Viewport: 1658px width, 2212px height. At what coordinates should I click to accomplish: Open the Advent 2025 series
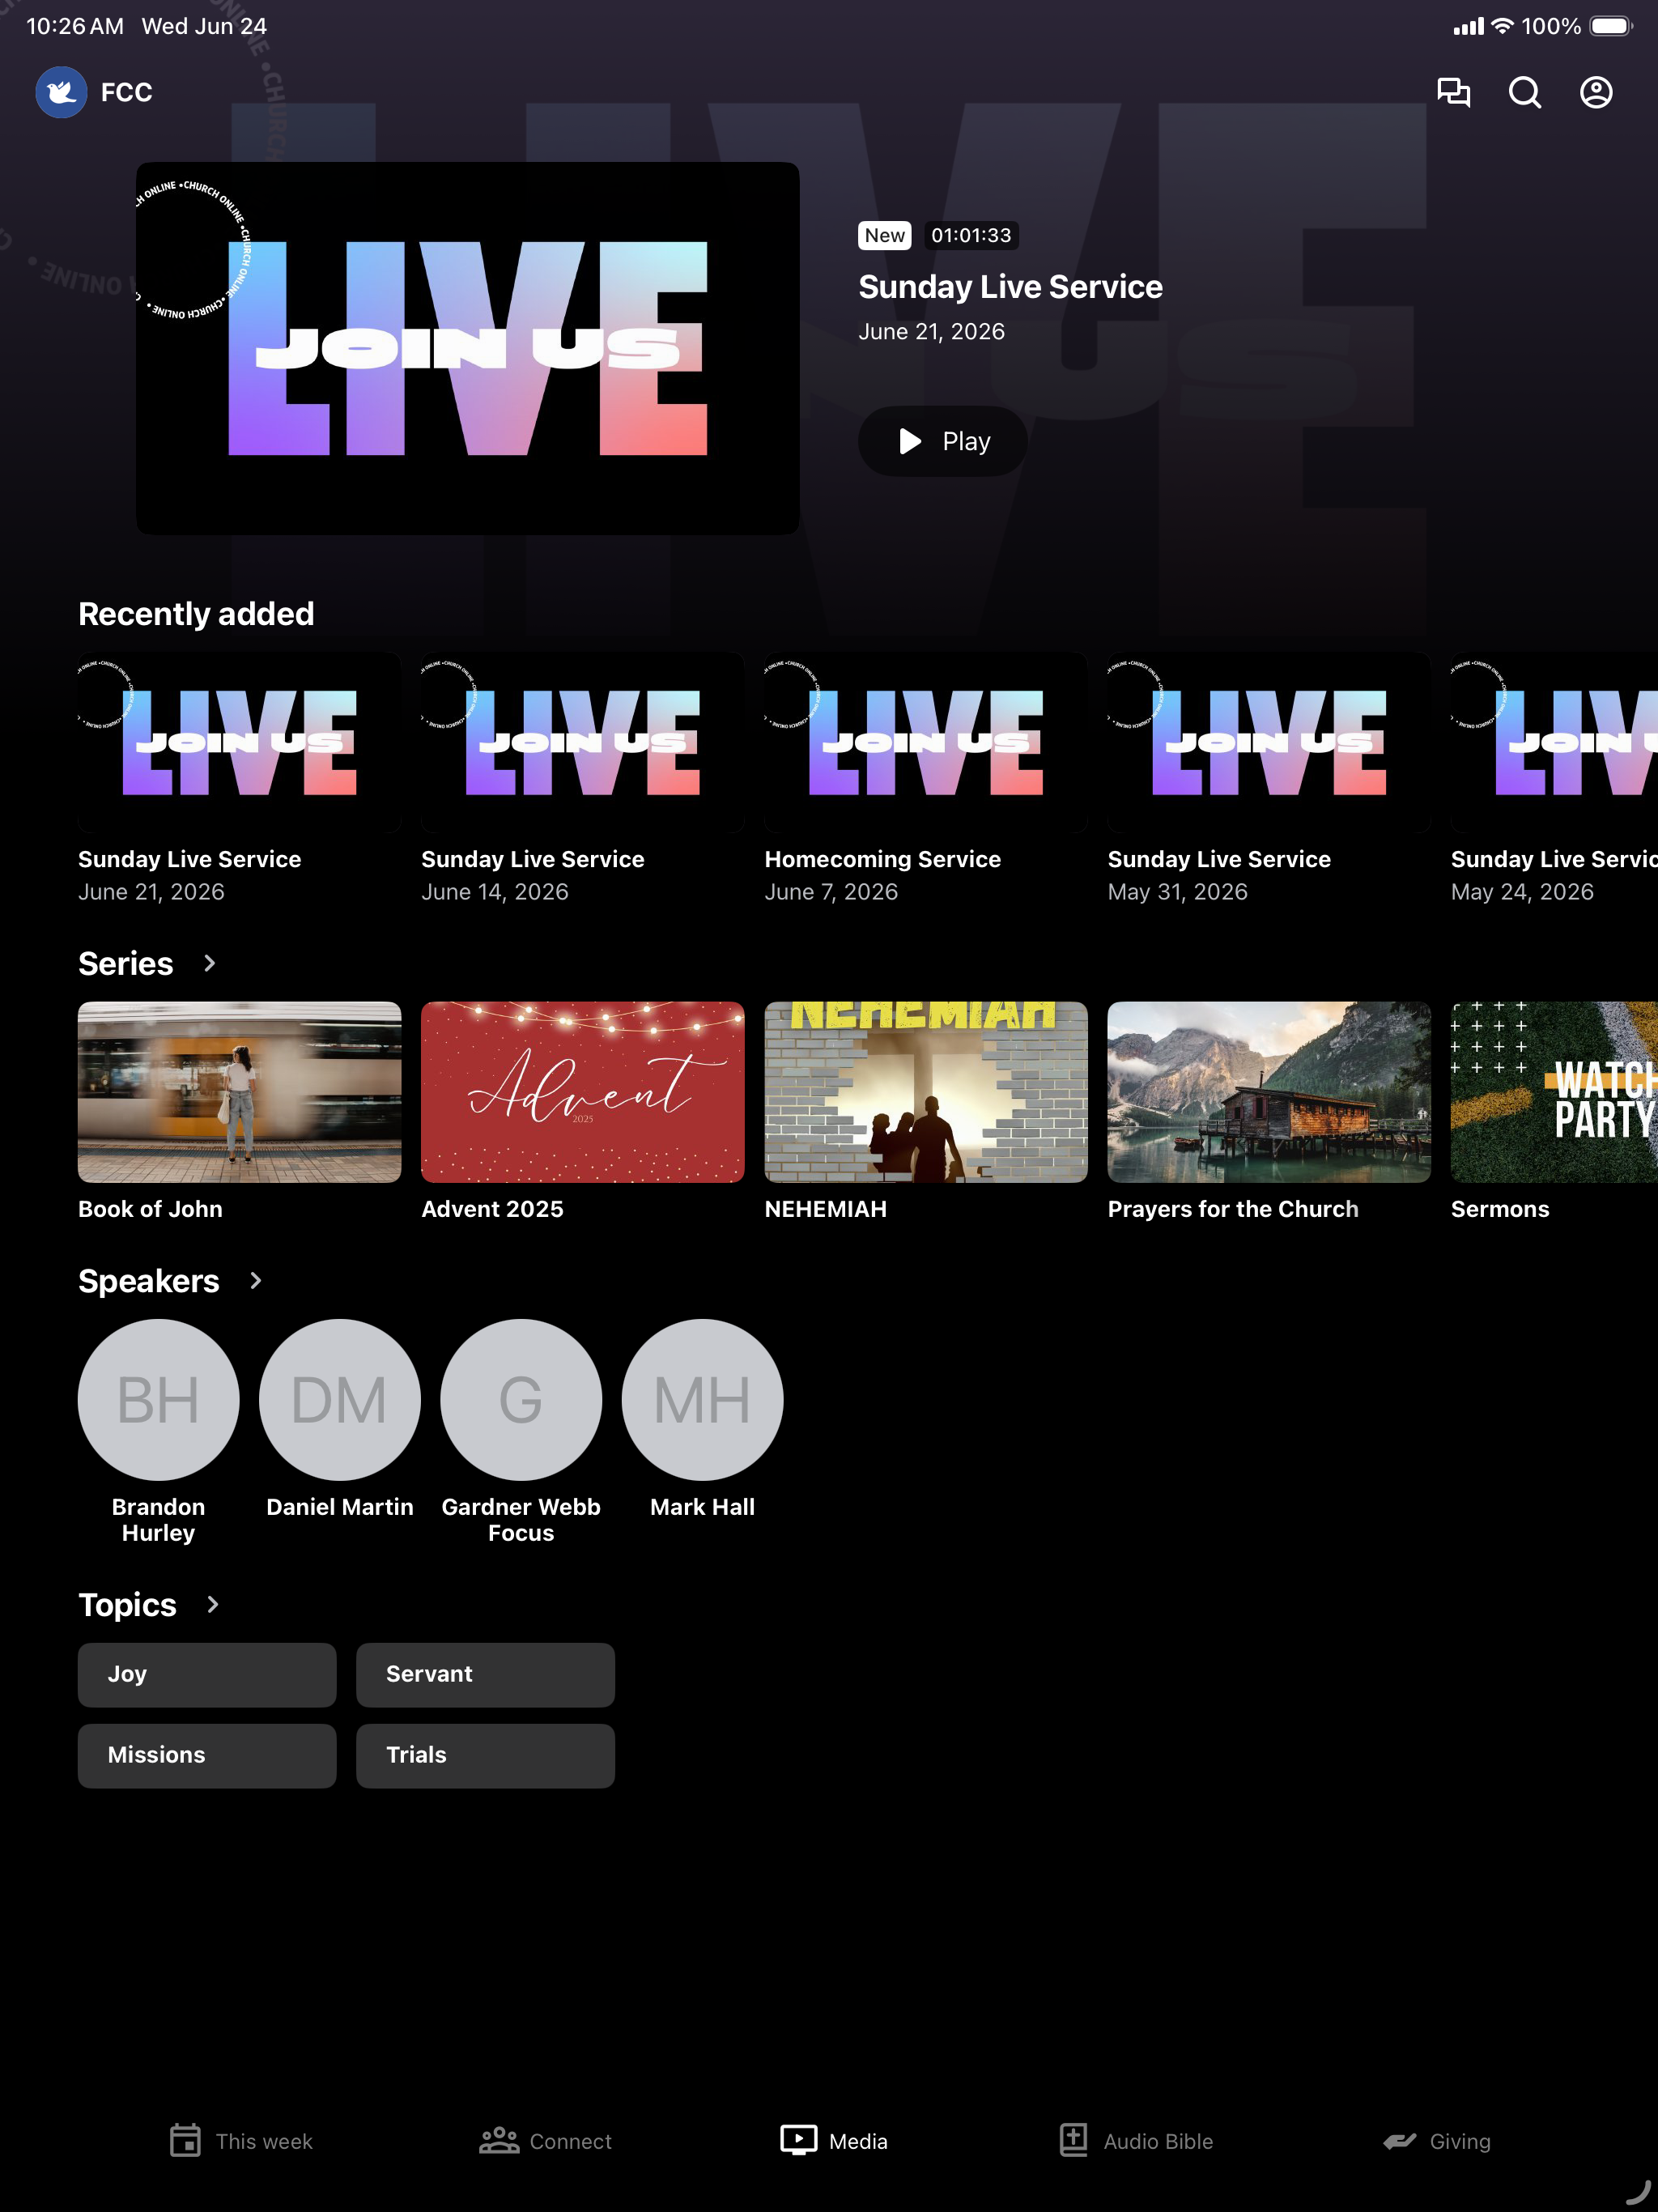582,1092
